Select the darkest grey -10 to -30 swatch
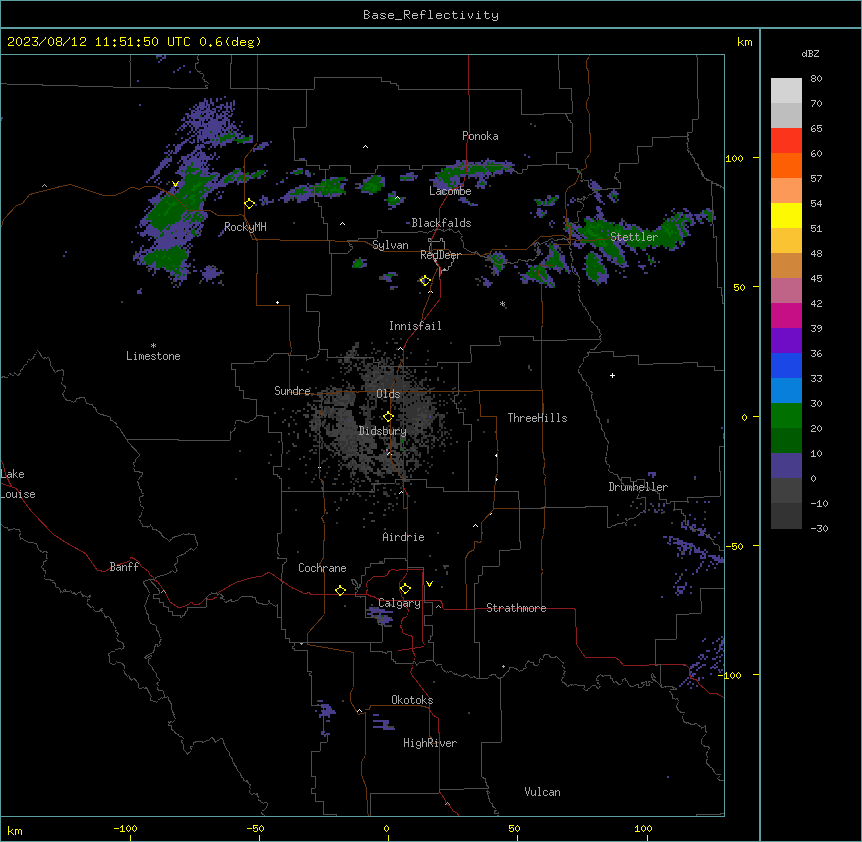This screenshot has height=842, width=862. 786,516
